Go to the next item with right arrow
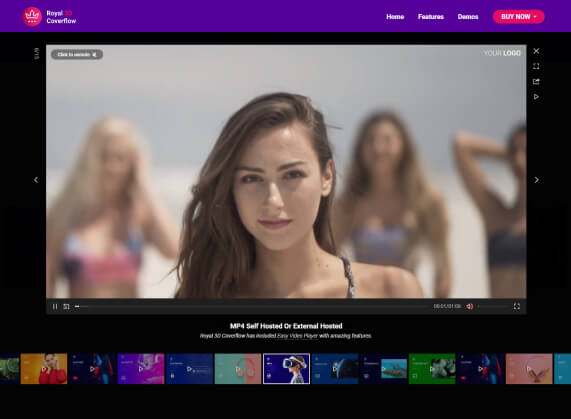This screenshot has height=419, width=571. click(536, 180)
